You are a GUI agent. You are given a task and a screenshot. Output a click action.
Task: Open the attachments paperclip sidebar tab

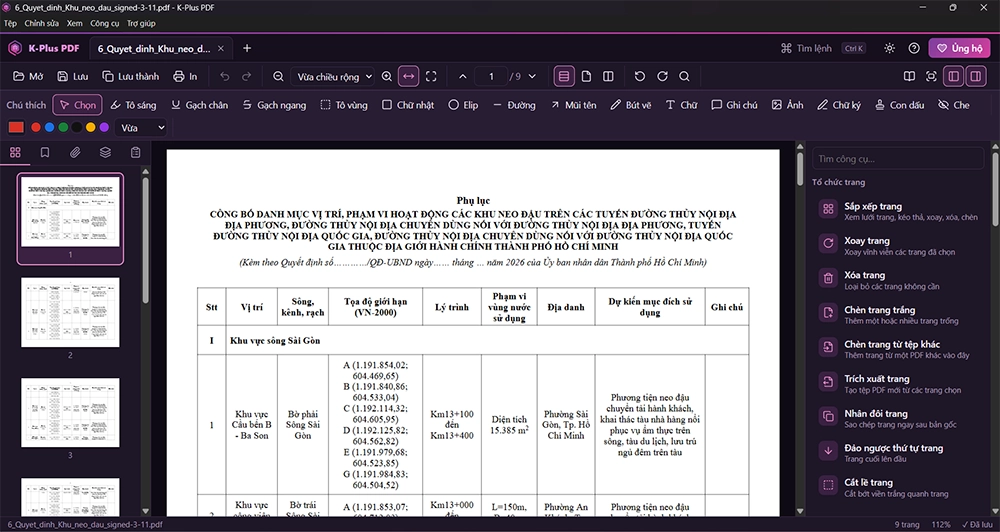click(75, 152)
